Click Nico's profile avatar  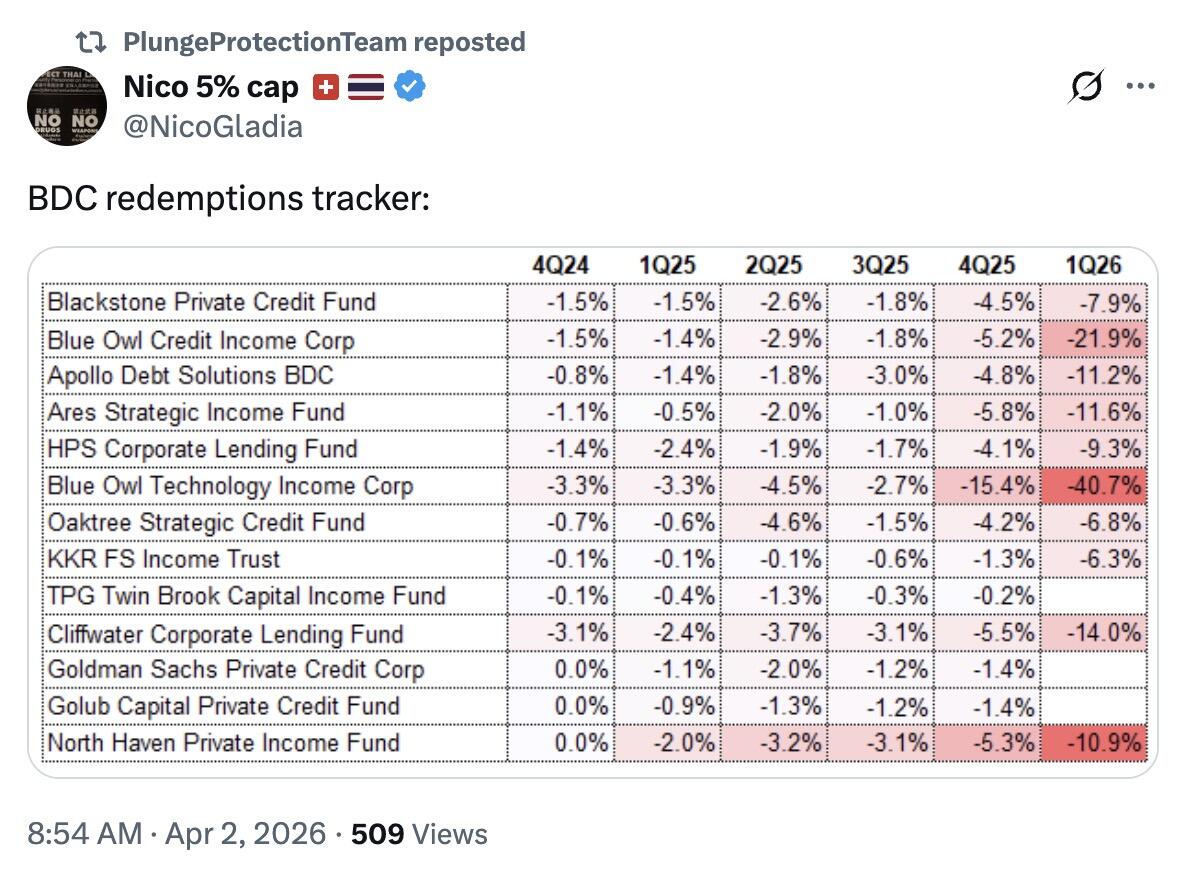(x=67, y=107)
